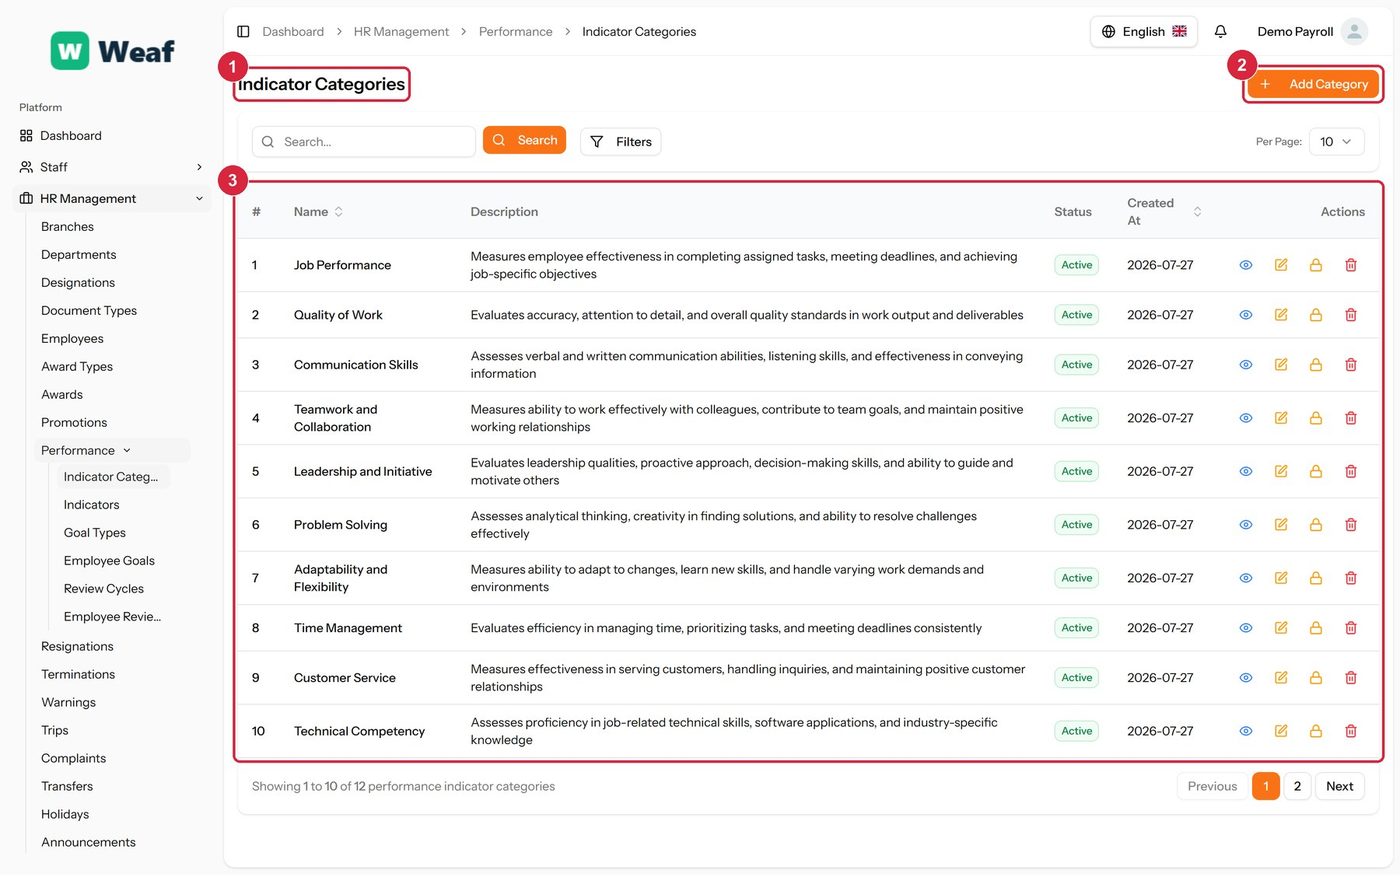Toggle the sidebar panel icon
Image resolution: width=1400 pixels, height=877 pixels.
point(243,32)
